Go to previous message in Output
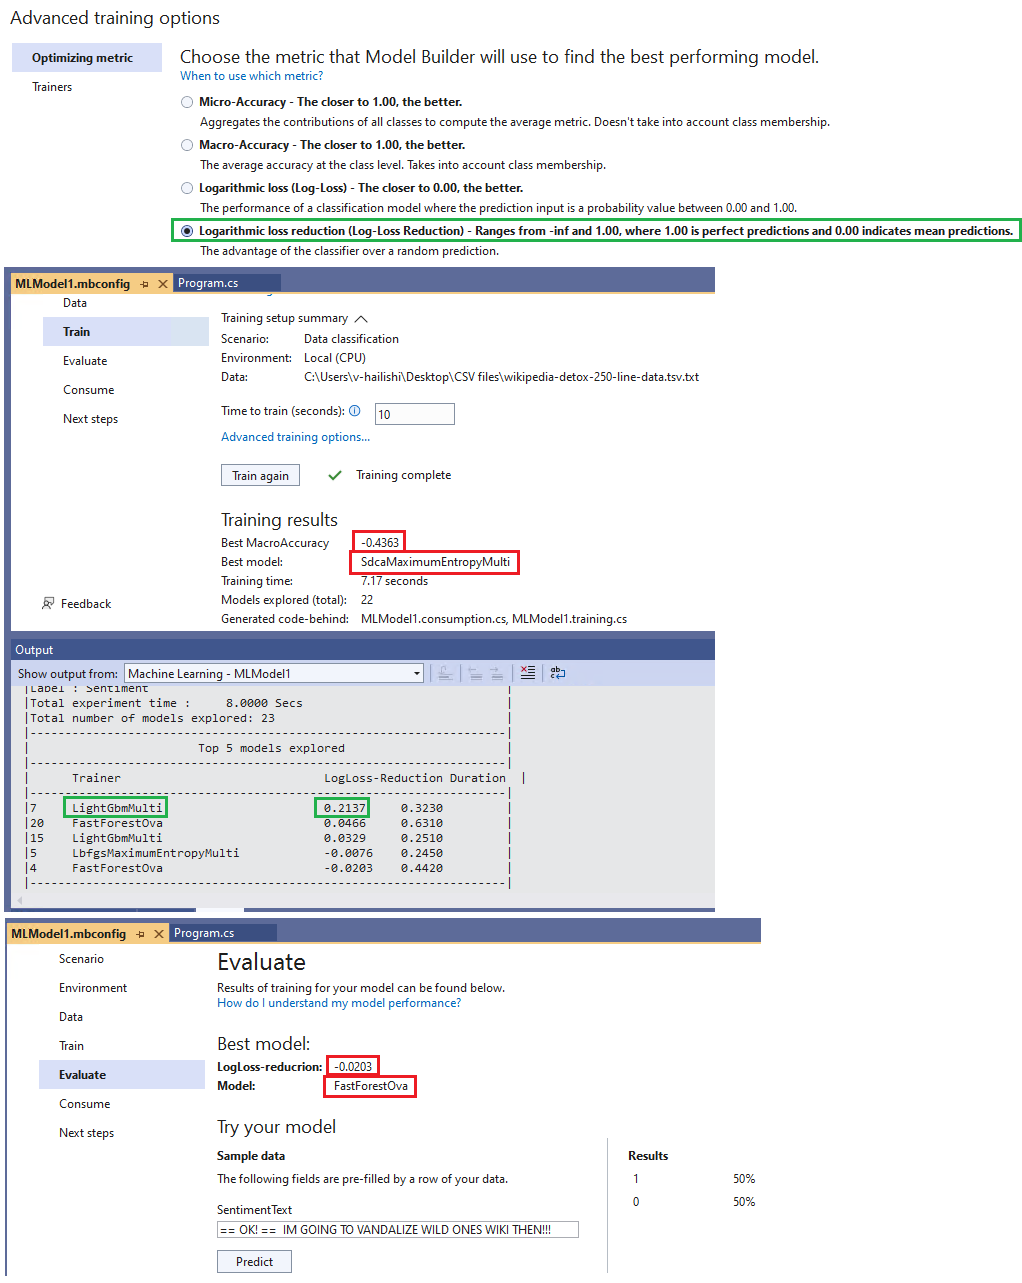The image size is (1022, 1283). tap(475, 673)
